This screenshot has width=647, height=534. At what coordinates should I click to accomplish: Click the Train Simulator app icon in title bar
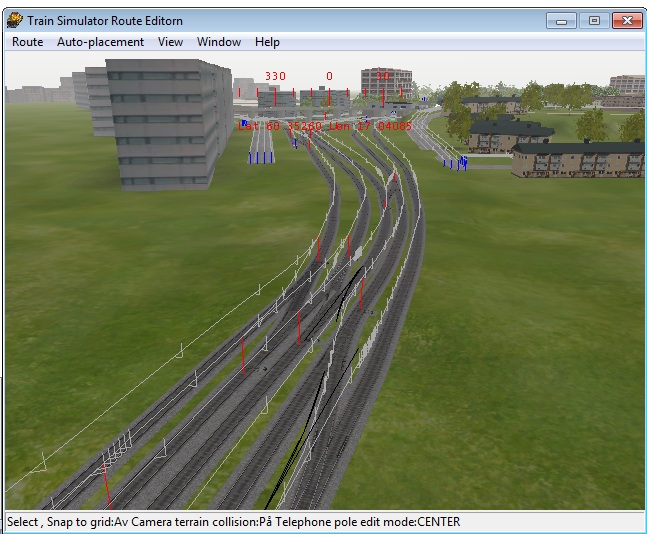(x=15, y=20)
